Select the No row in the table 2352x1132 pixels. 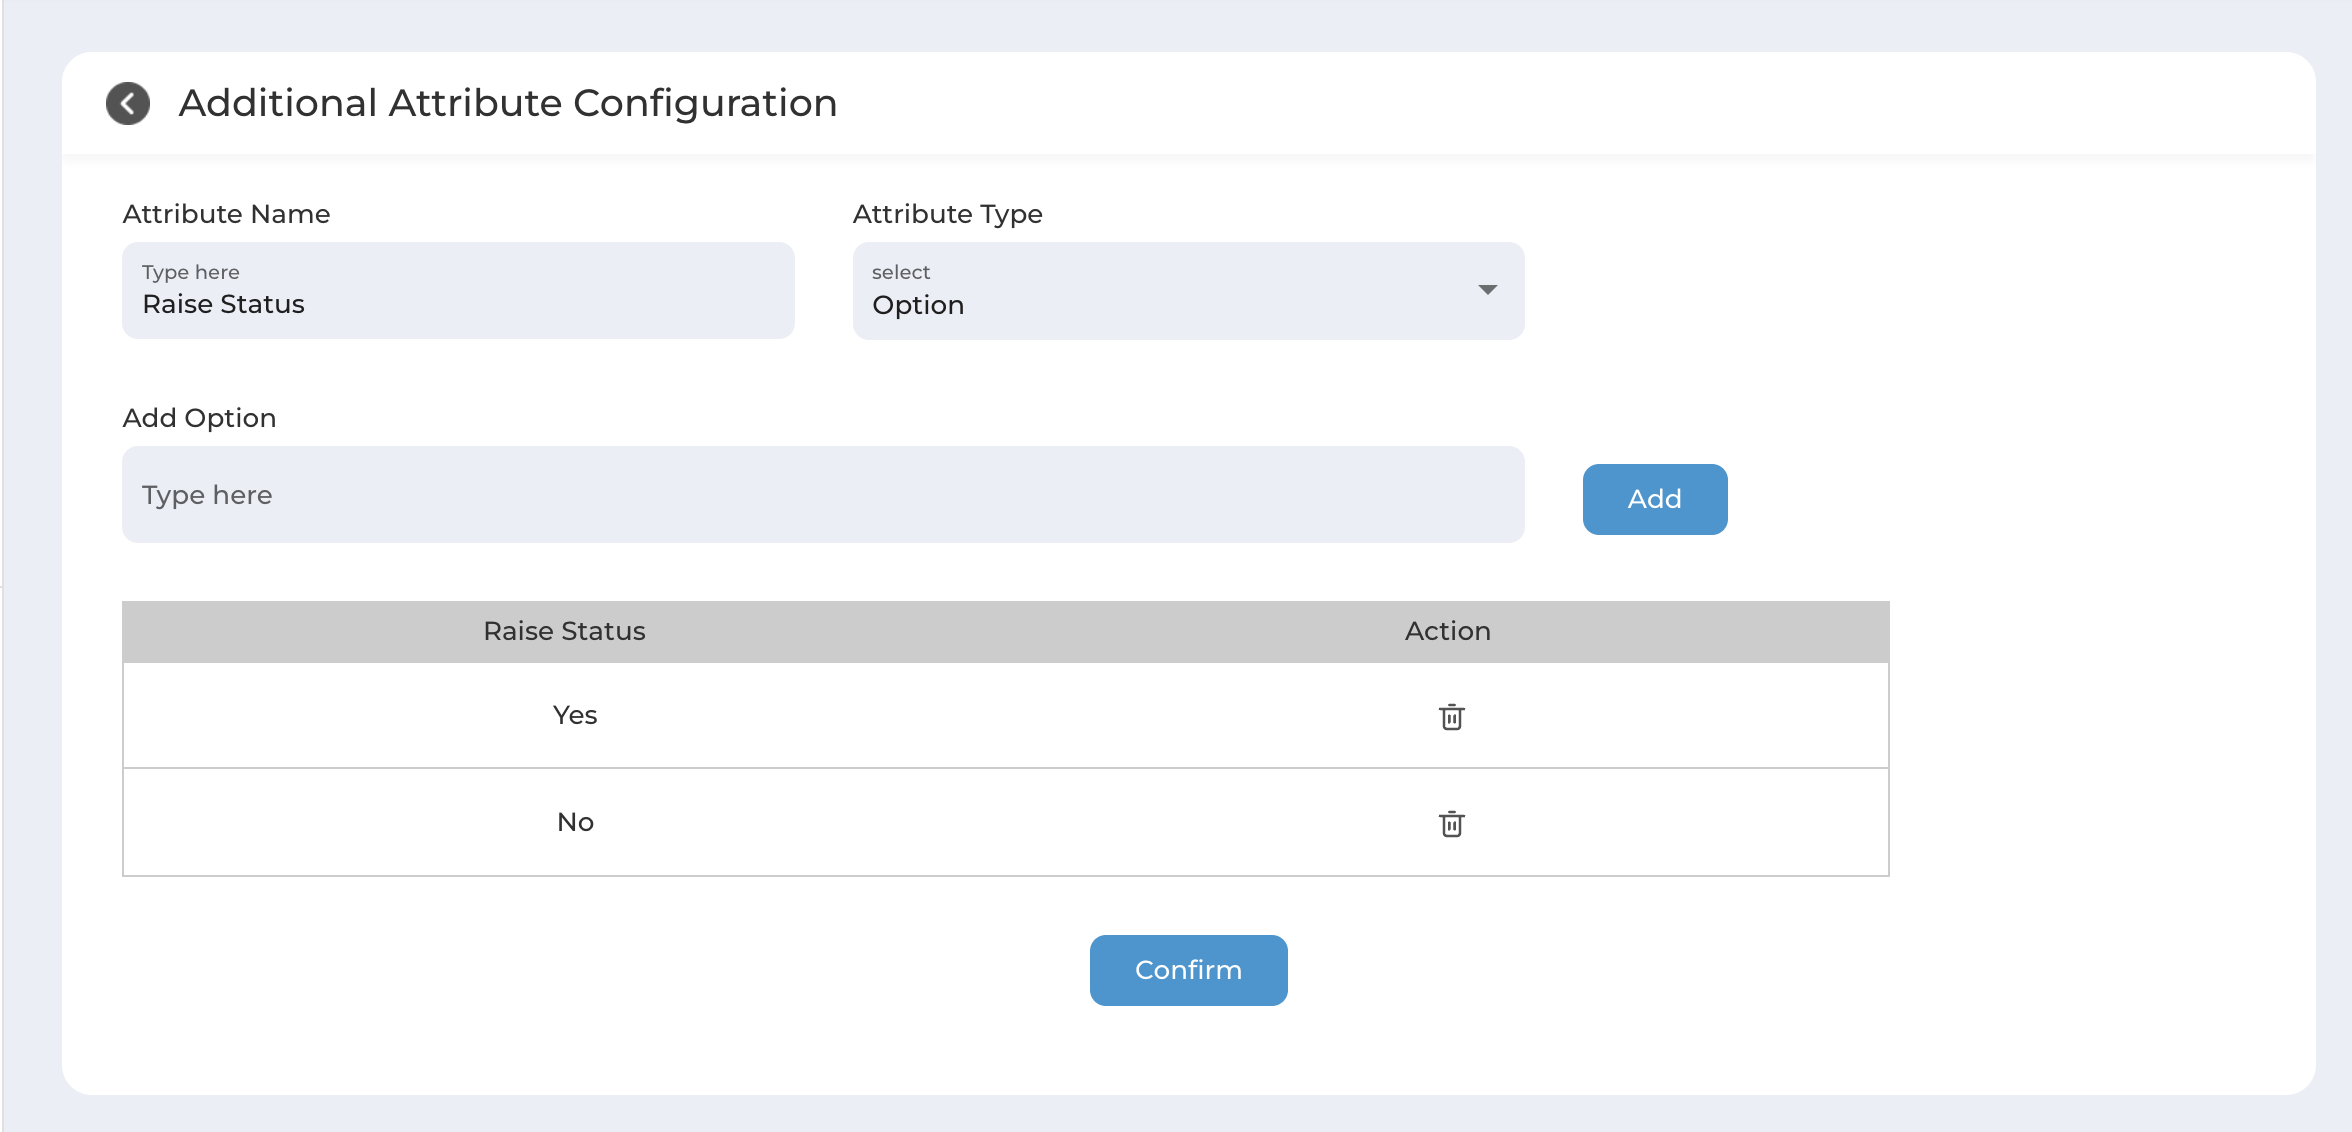[x=1005, y=822]
